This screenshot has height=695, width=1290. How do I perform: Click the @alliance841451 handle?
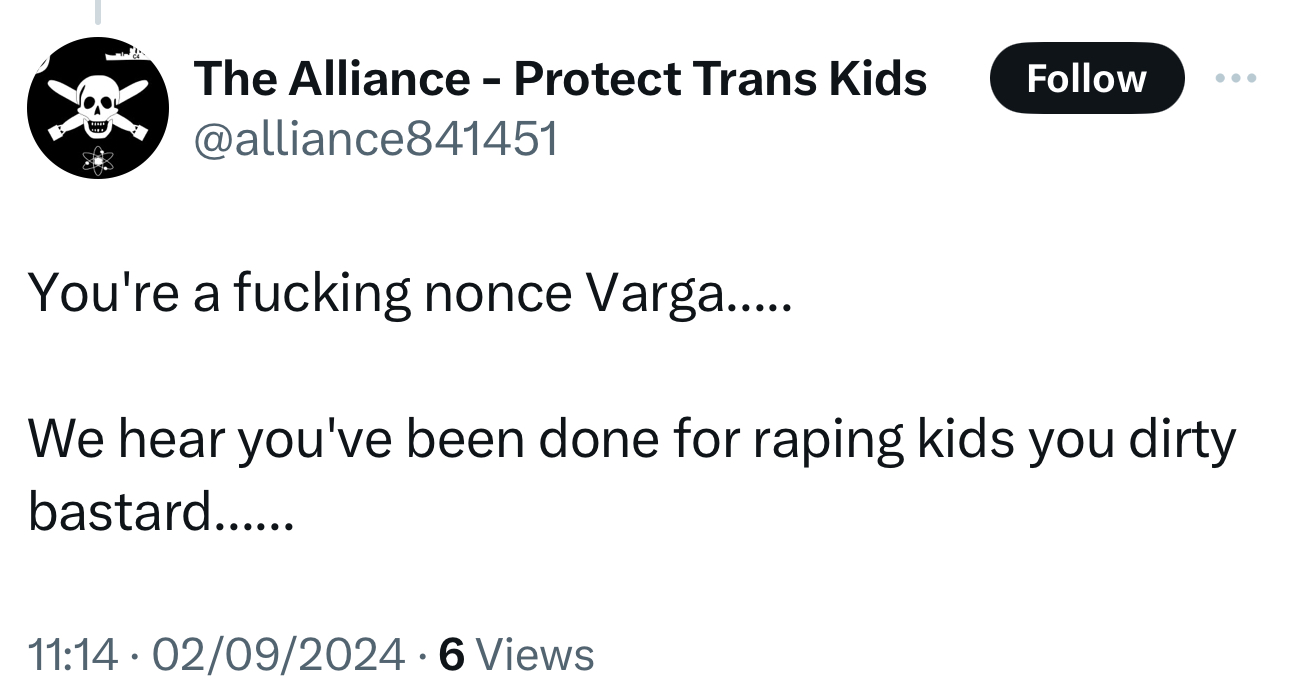375,141
